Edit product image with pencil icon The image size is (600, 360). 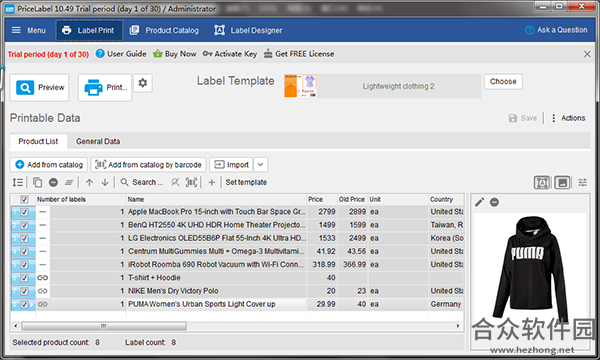479,202
